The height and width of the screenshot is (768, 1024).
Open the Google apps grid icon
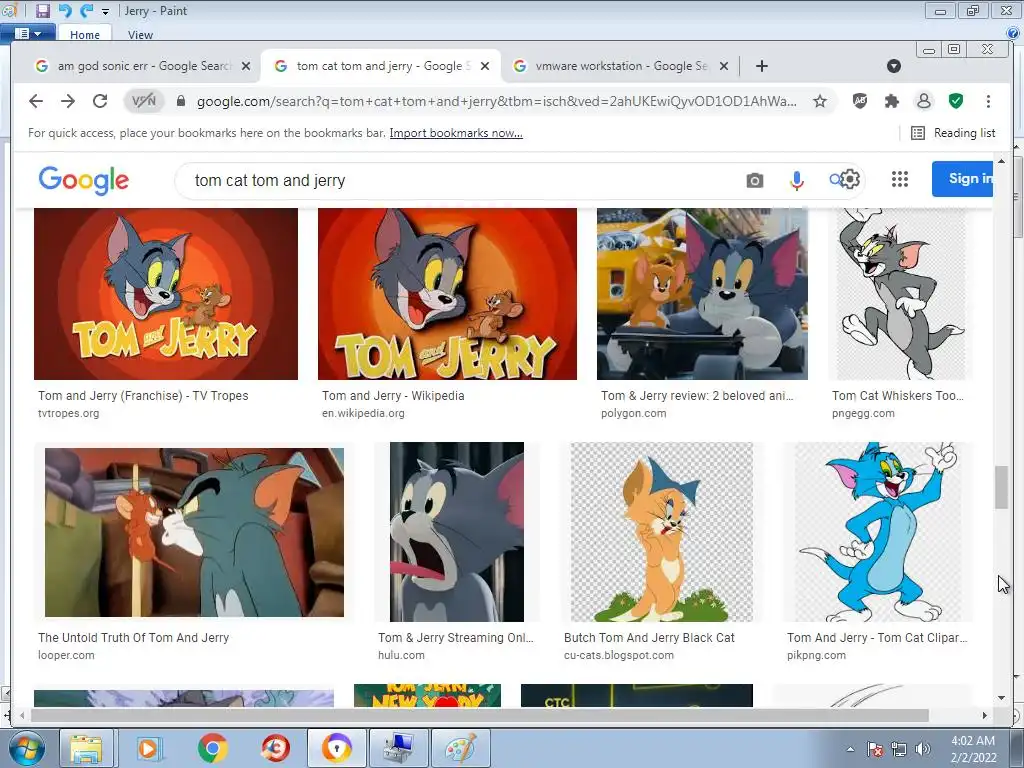click(900, 179)
